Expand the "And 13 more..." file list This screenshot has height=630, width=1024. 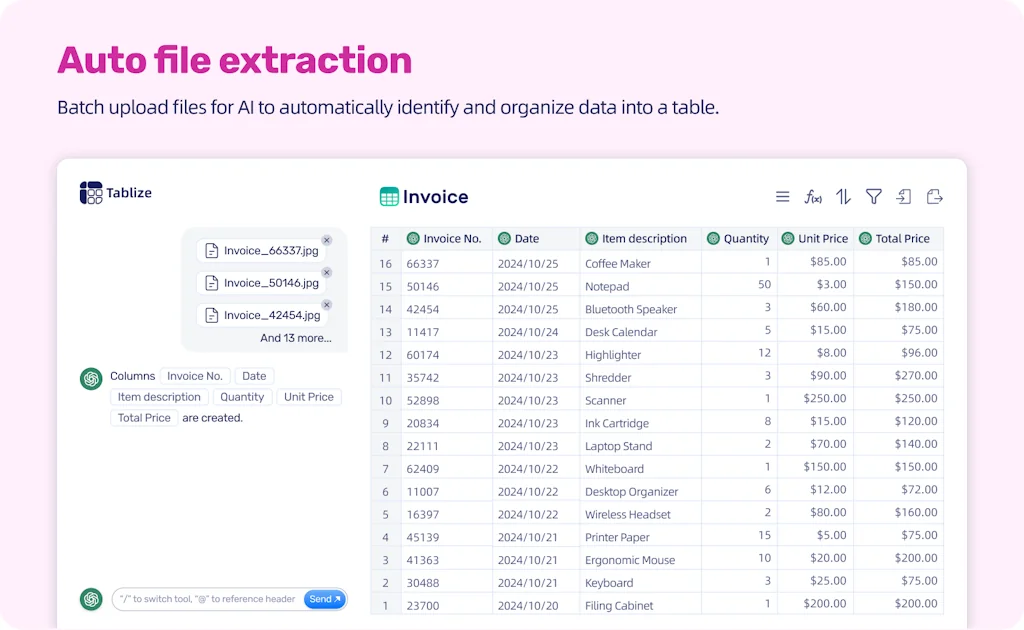point(295,338)
